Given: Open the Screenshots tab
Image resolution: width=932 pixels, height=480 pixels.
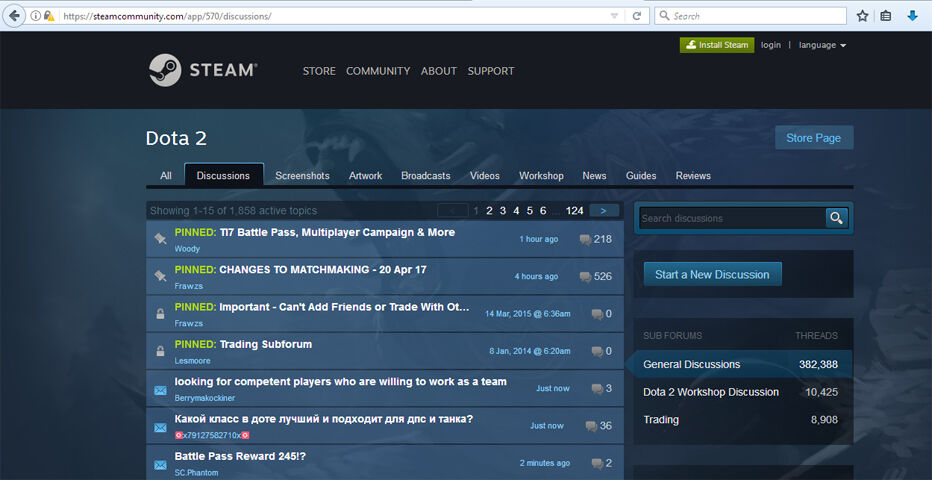Looking at the screenshot, I should [x=302, y=176].
